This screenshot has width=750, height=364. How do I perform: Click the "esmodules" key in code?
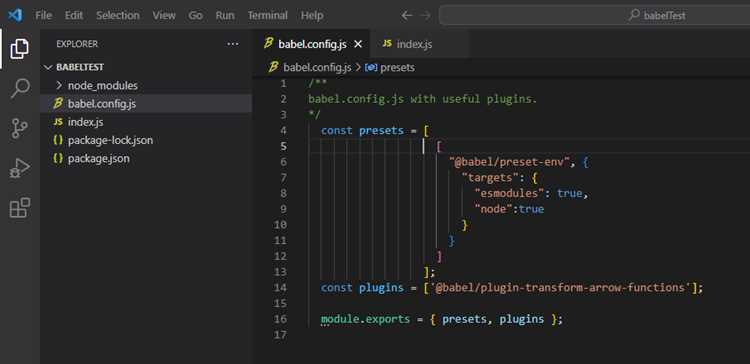(x=513, y=193)
